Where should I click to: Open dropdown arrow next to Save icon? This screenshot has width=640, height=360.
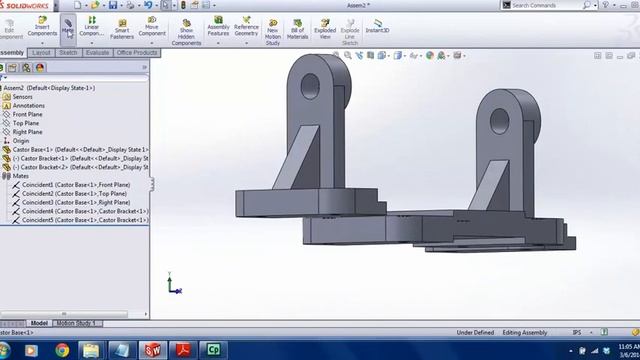click(121, 6)
